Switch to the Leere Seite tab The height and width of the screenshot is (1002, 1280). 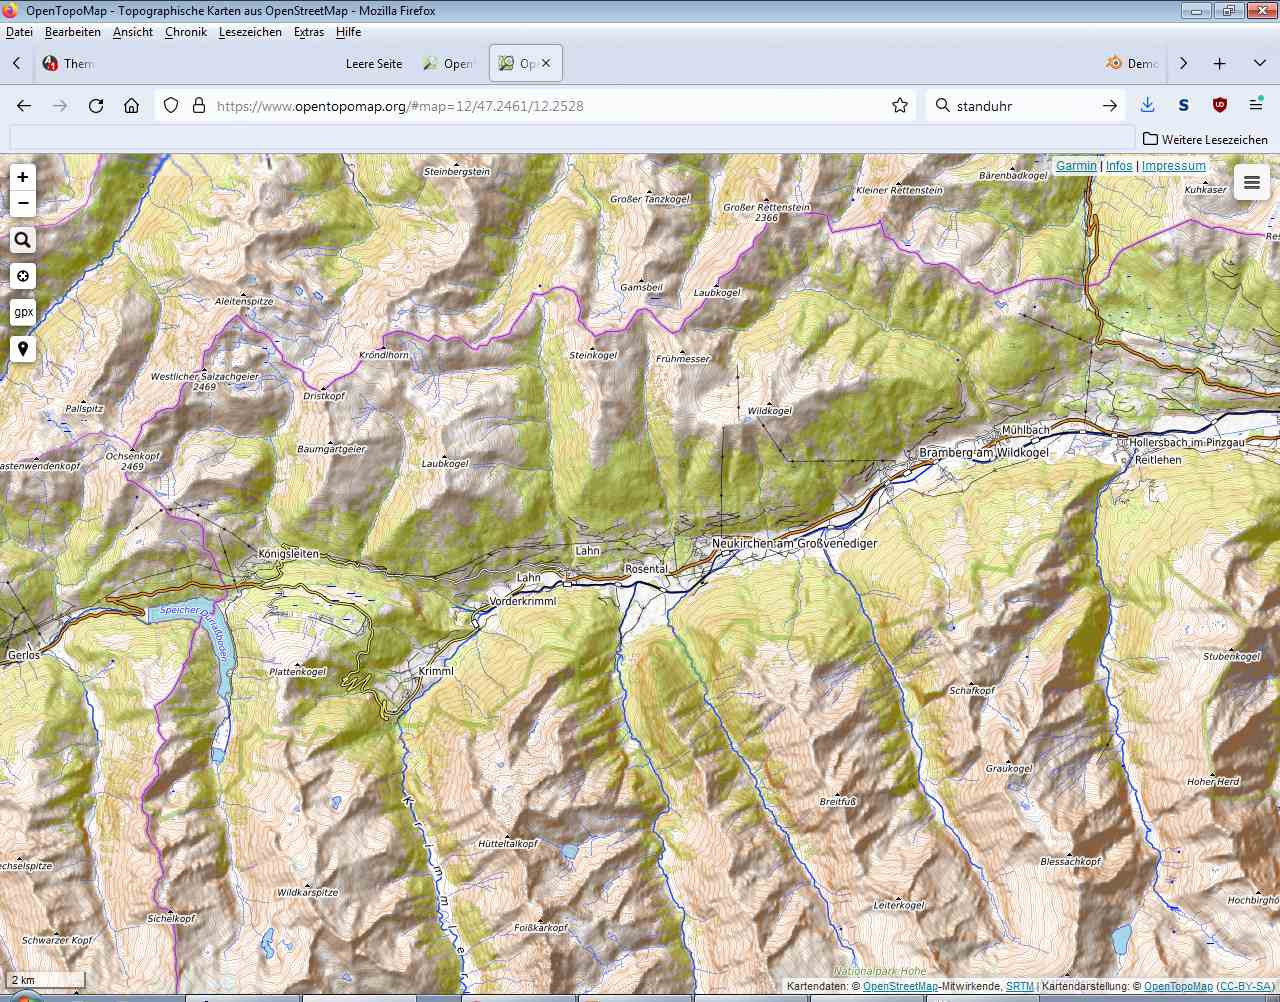(x=374, y=63)
